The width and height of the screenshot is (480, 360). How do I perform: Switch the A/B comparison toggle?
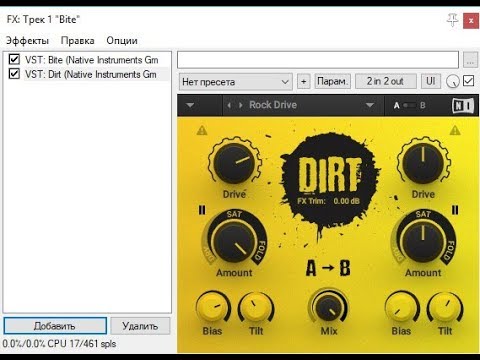(409, 105)
